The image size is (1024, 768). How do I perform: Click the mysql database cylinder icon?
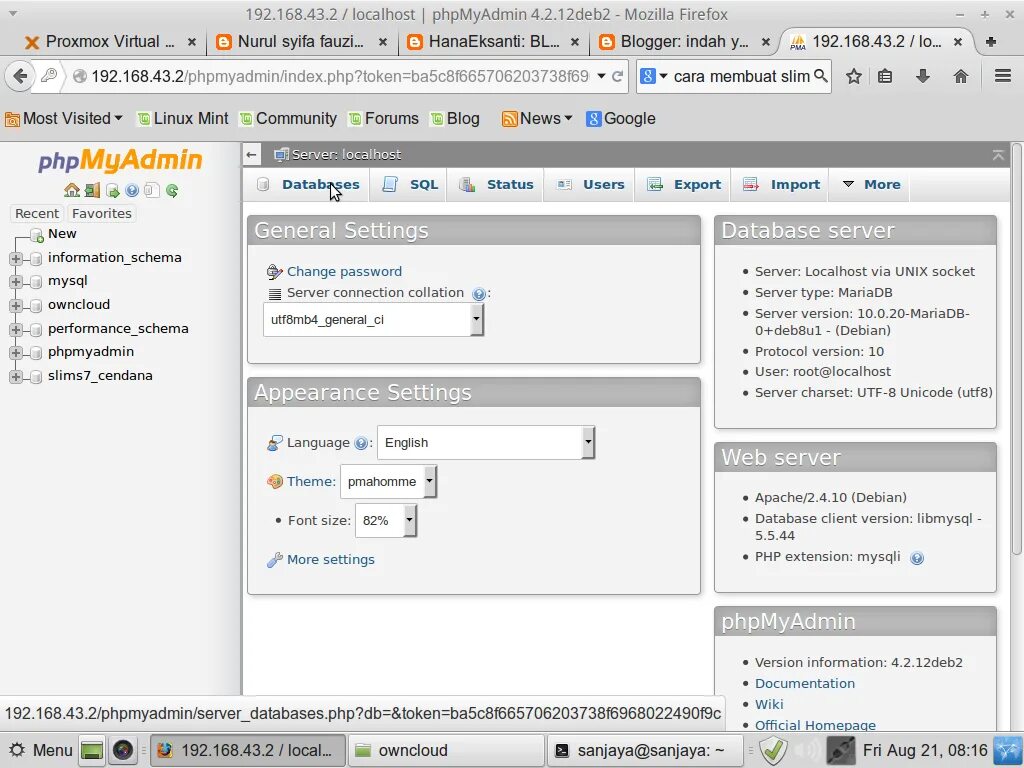37,282
